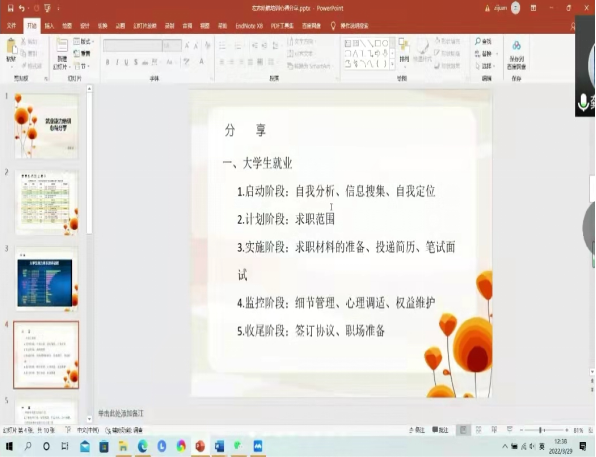596x457 pixels.
Task: Click zoom in plus button
Action: click(x=567, y=430)
